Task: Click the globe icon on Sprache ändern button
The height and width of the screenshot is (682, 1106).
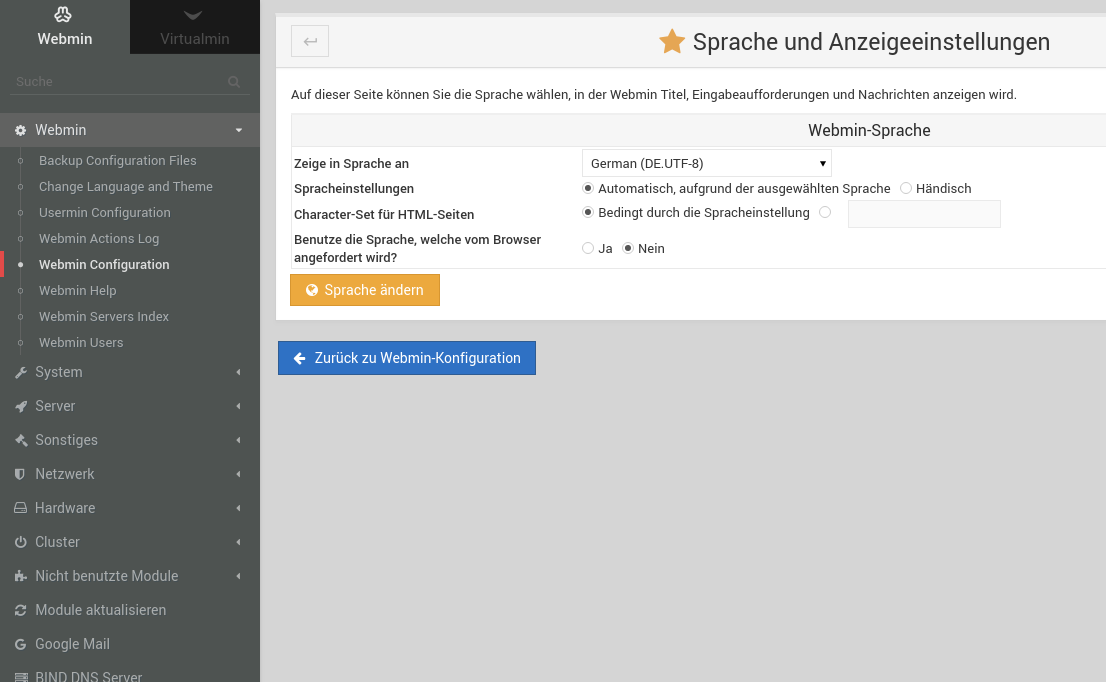Action: [310, 289]
